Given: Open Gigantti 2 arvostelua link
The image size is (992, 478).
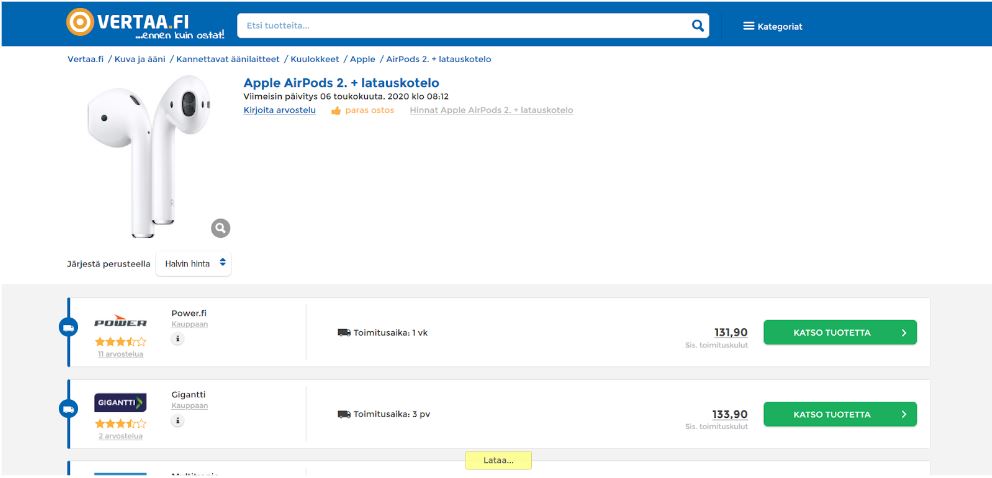Looking at the screenshot, I should pos(120,436).
